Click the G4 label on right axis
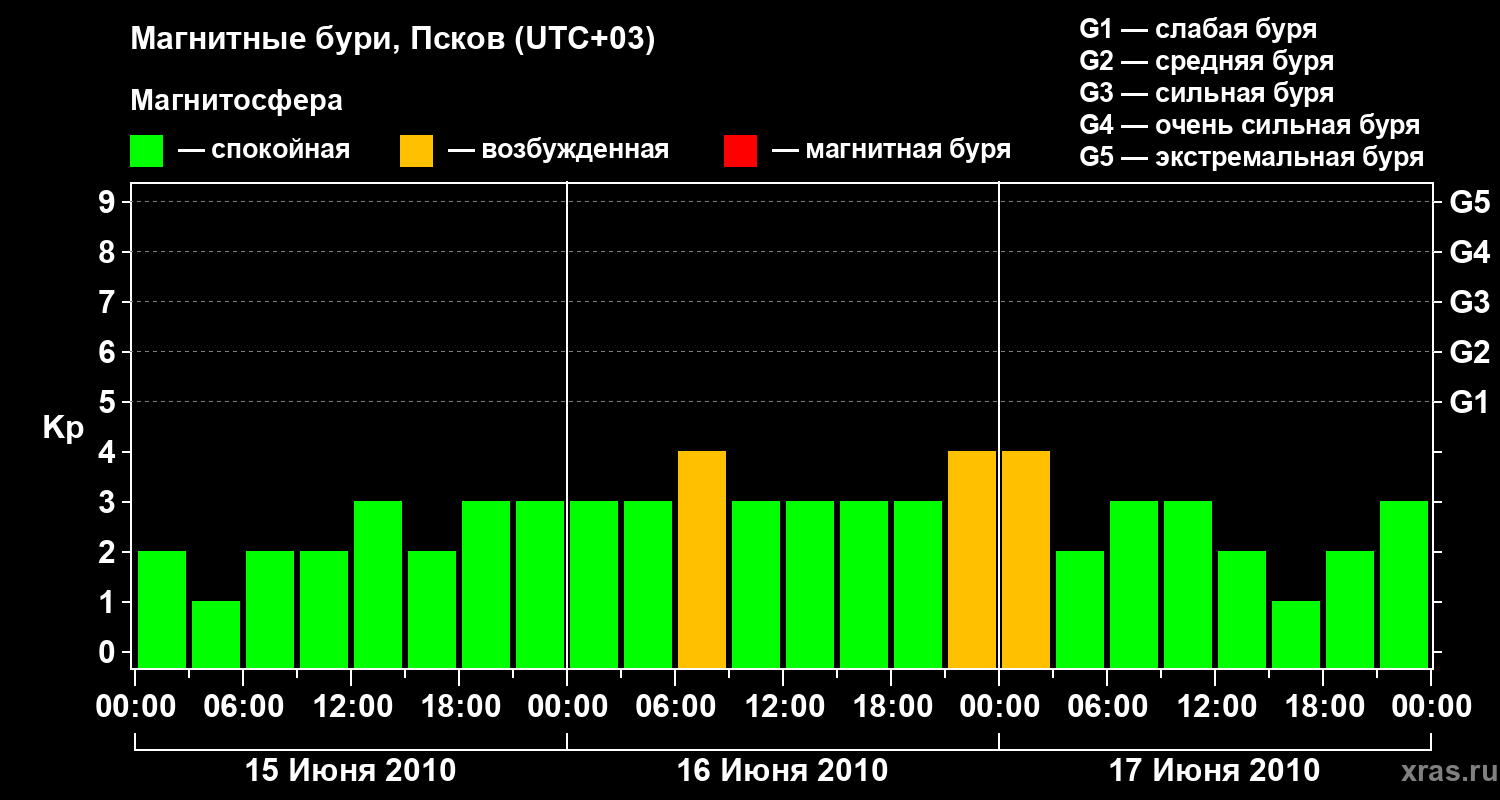 point(1469,252)
